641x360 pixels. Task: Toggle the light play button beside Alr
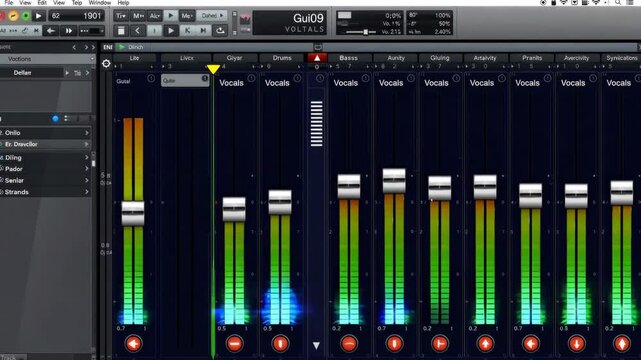[x=170, y=16]
